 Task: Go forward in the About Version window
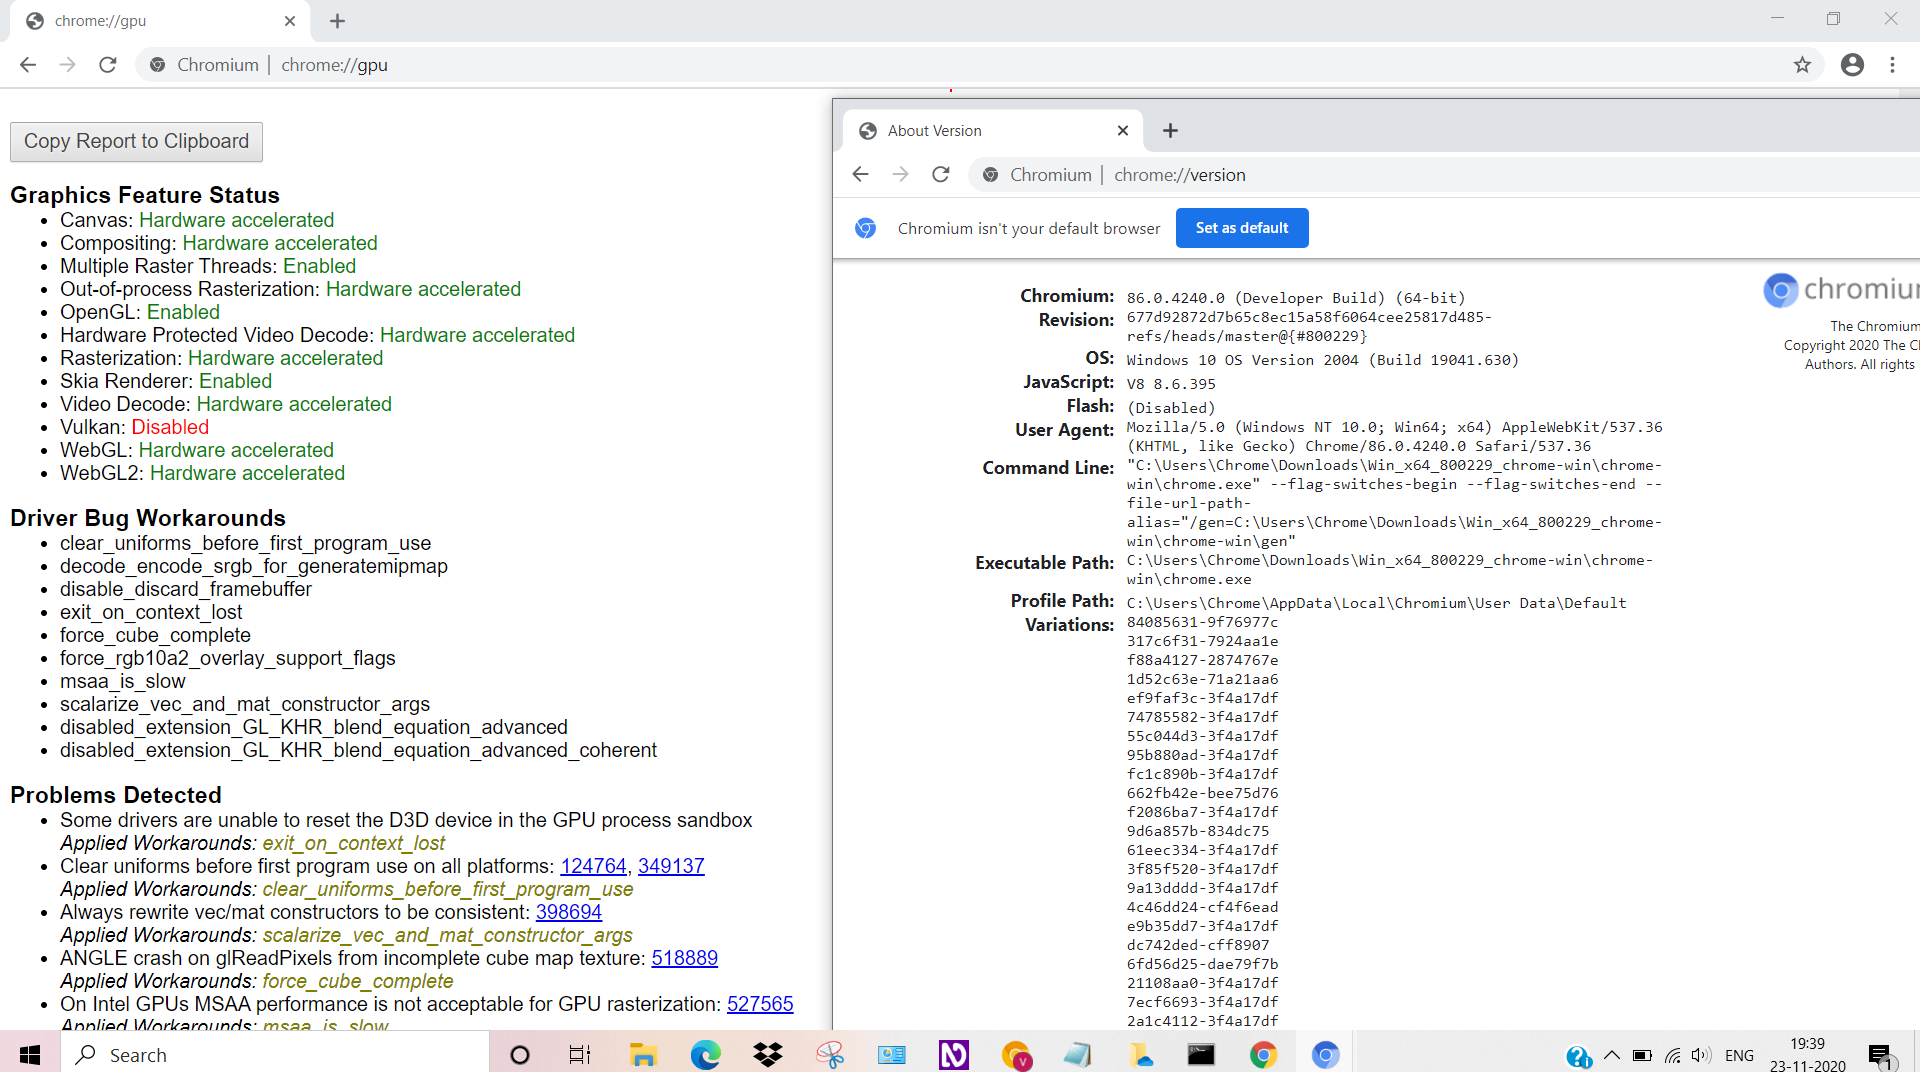click(x=900, y=175)
